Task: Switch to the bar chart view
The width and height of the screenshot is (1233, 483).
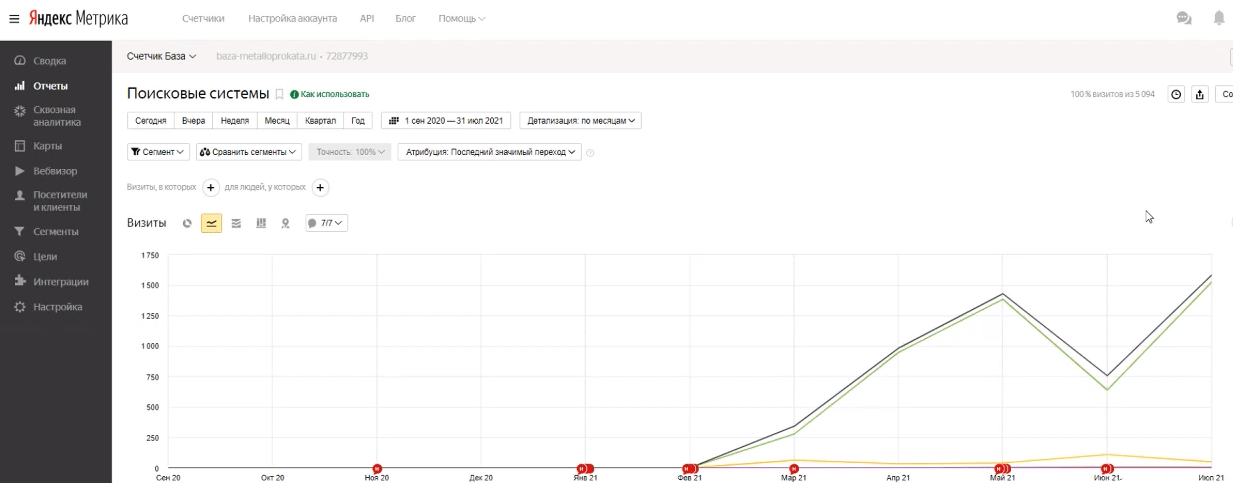Action: coord(261,223)
